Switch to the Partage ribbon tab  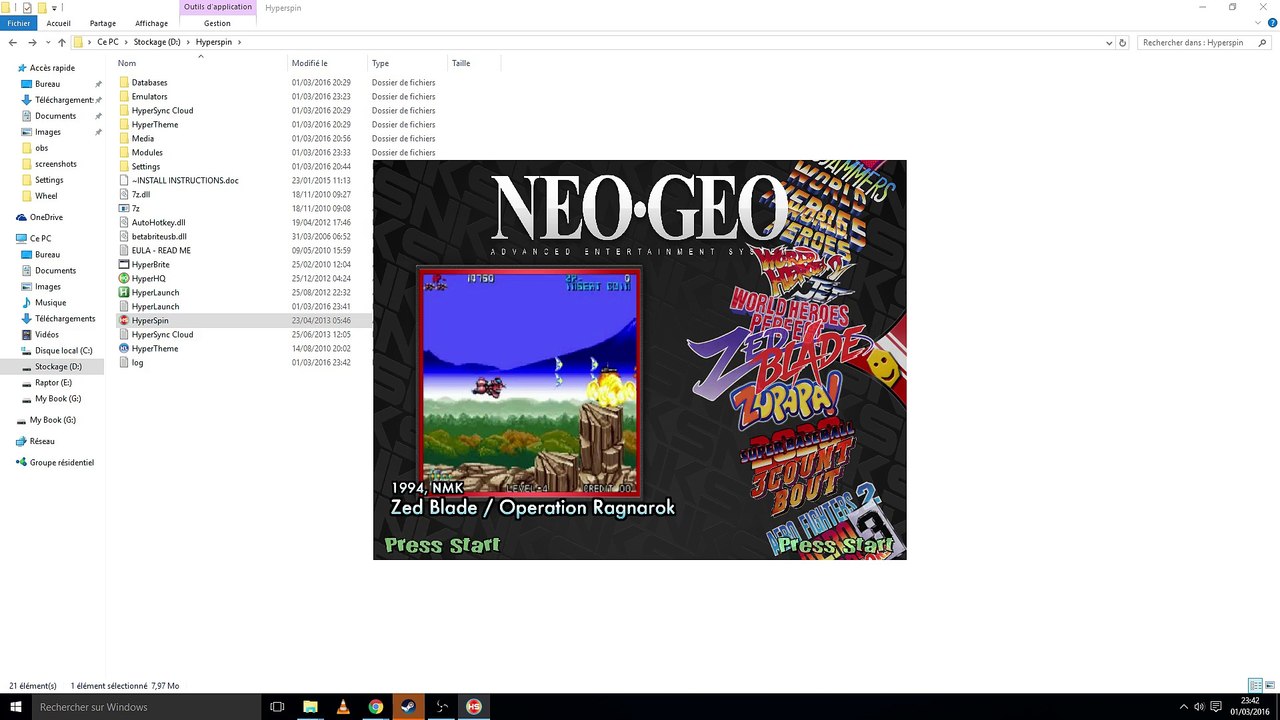103,23
